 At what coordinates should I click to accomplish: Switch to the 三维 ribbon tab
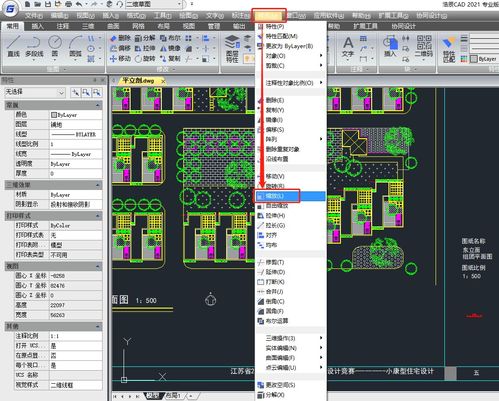88,26
